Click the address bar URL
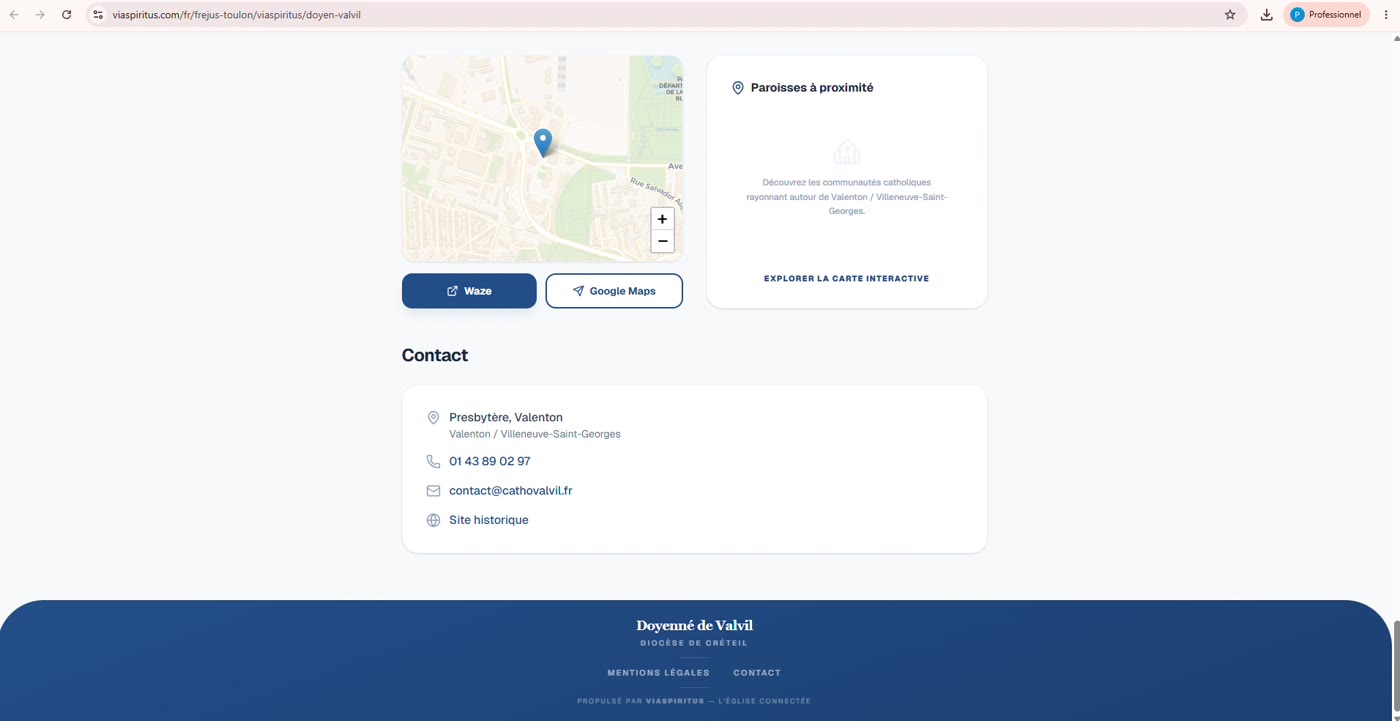 click(x=237, y=15)
